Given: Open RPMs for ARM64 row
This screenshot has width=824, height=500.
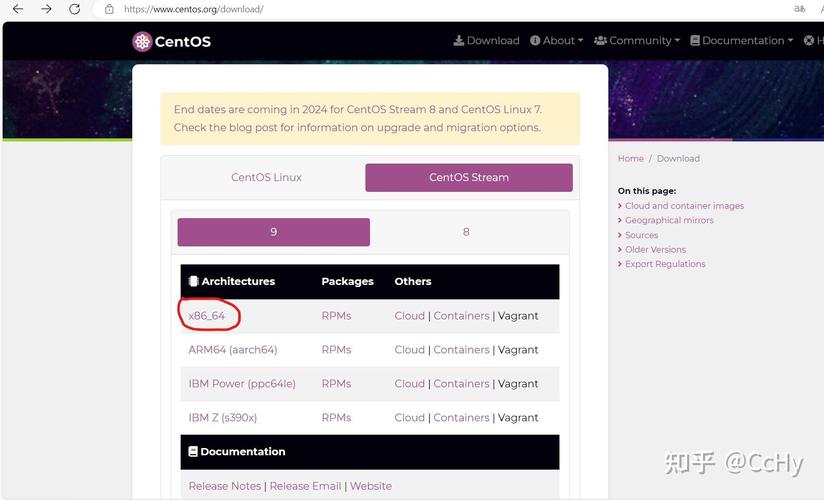Looking at the screenshot, I should tap(336, 350).
